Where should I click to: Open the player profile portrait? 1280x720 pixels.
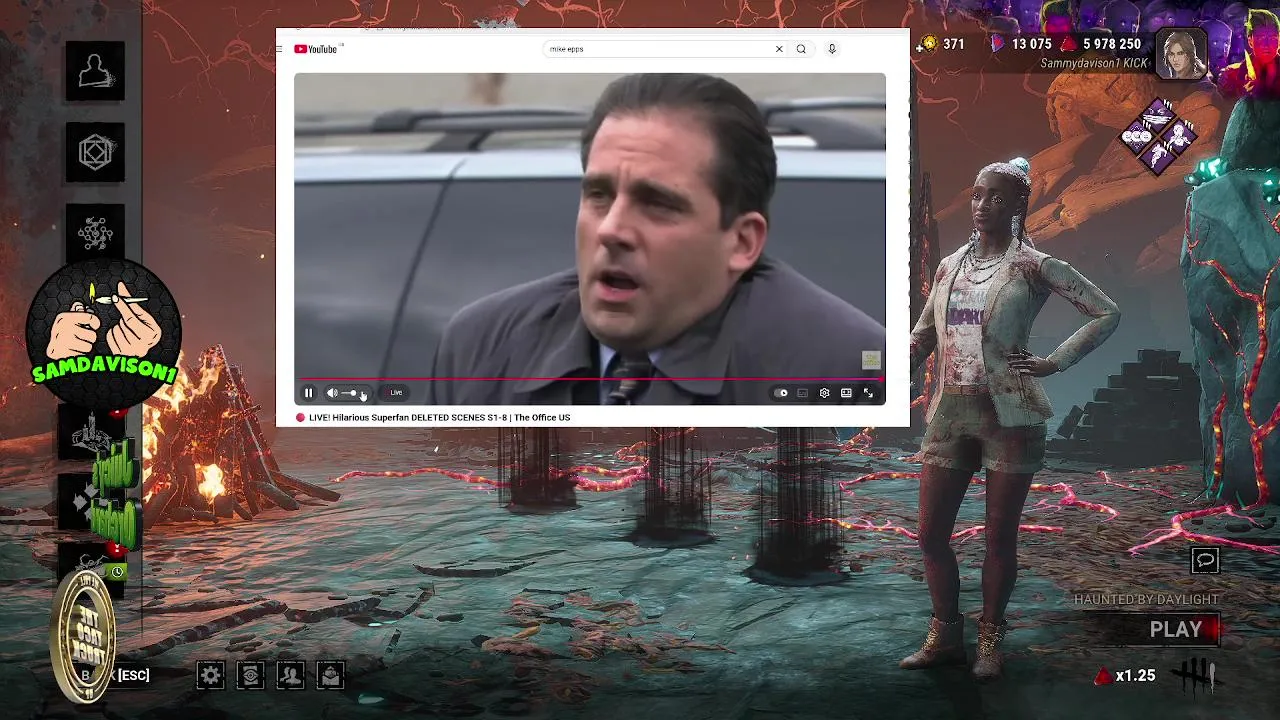(1181, 53)
